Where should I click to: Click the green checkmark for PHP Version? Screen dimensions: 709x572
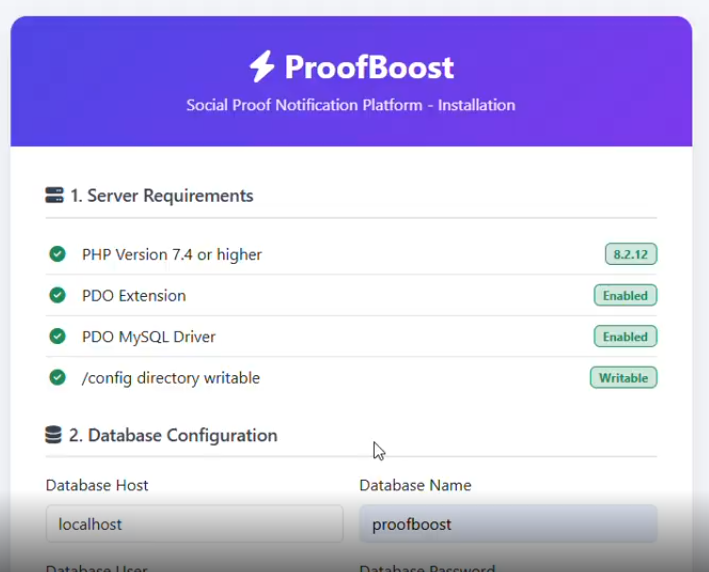click(57, 254)
